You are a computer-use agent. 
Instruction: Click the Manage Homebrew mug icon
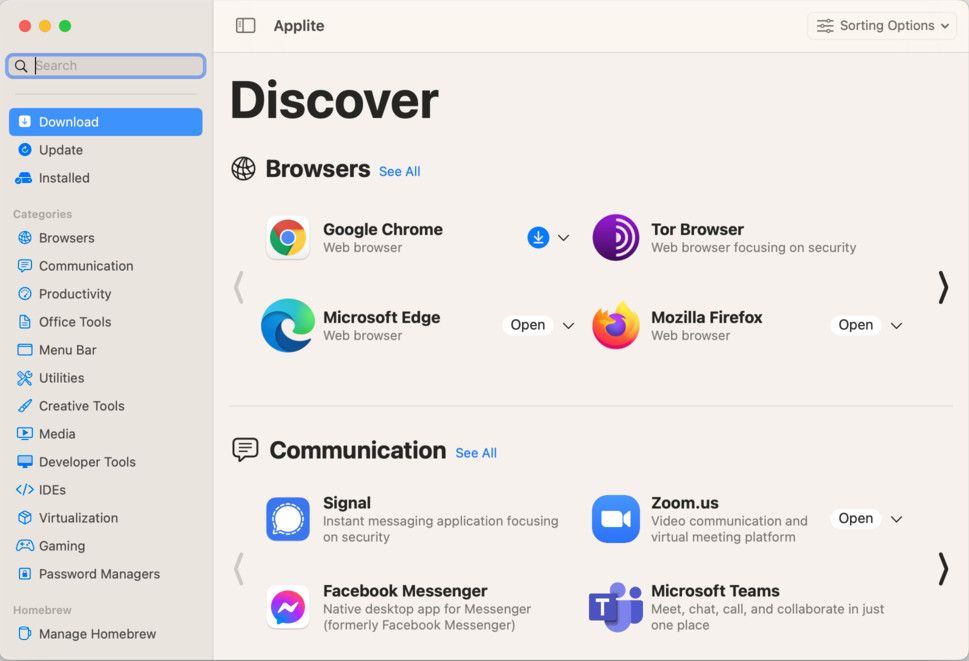pyautogui.click(x=25, y=633)
